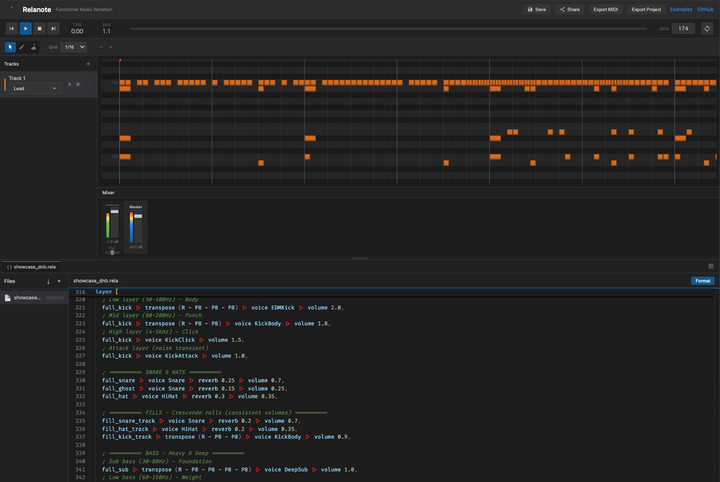Open the Examples link
Viewport: 720px width, 482px height.
point(680,9)
